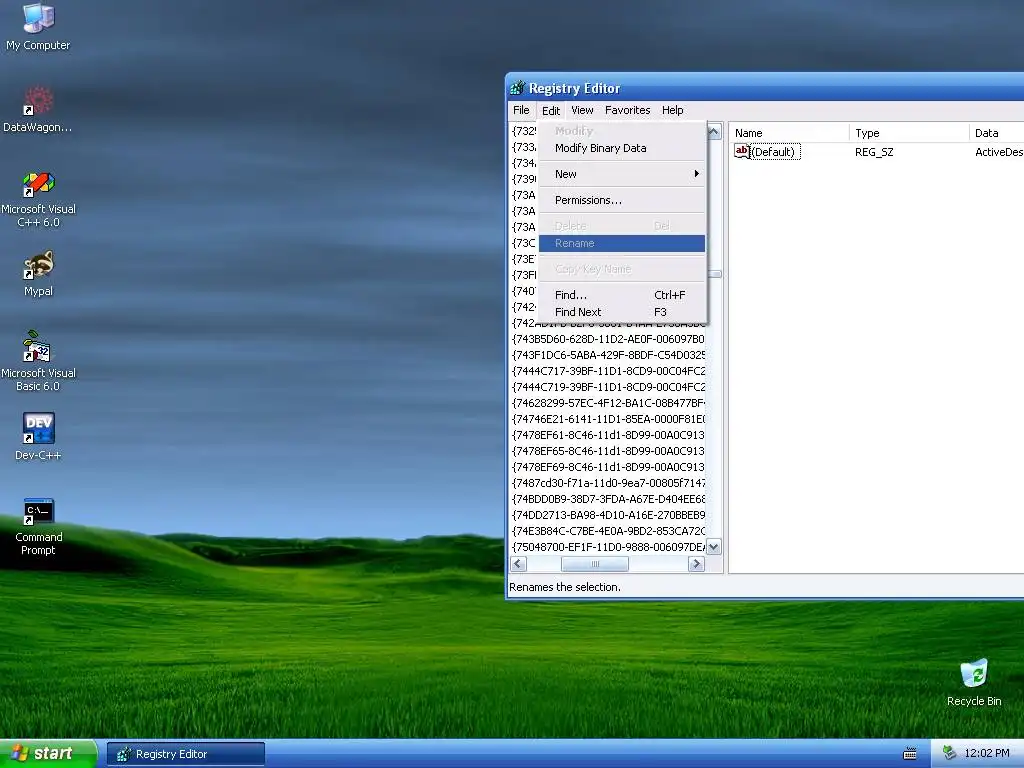Click the tray icon beside the clock

coord(950,754)
